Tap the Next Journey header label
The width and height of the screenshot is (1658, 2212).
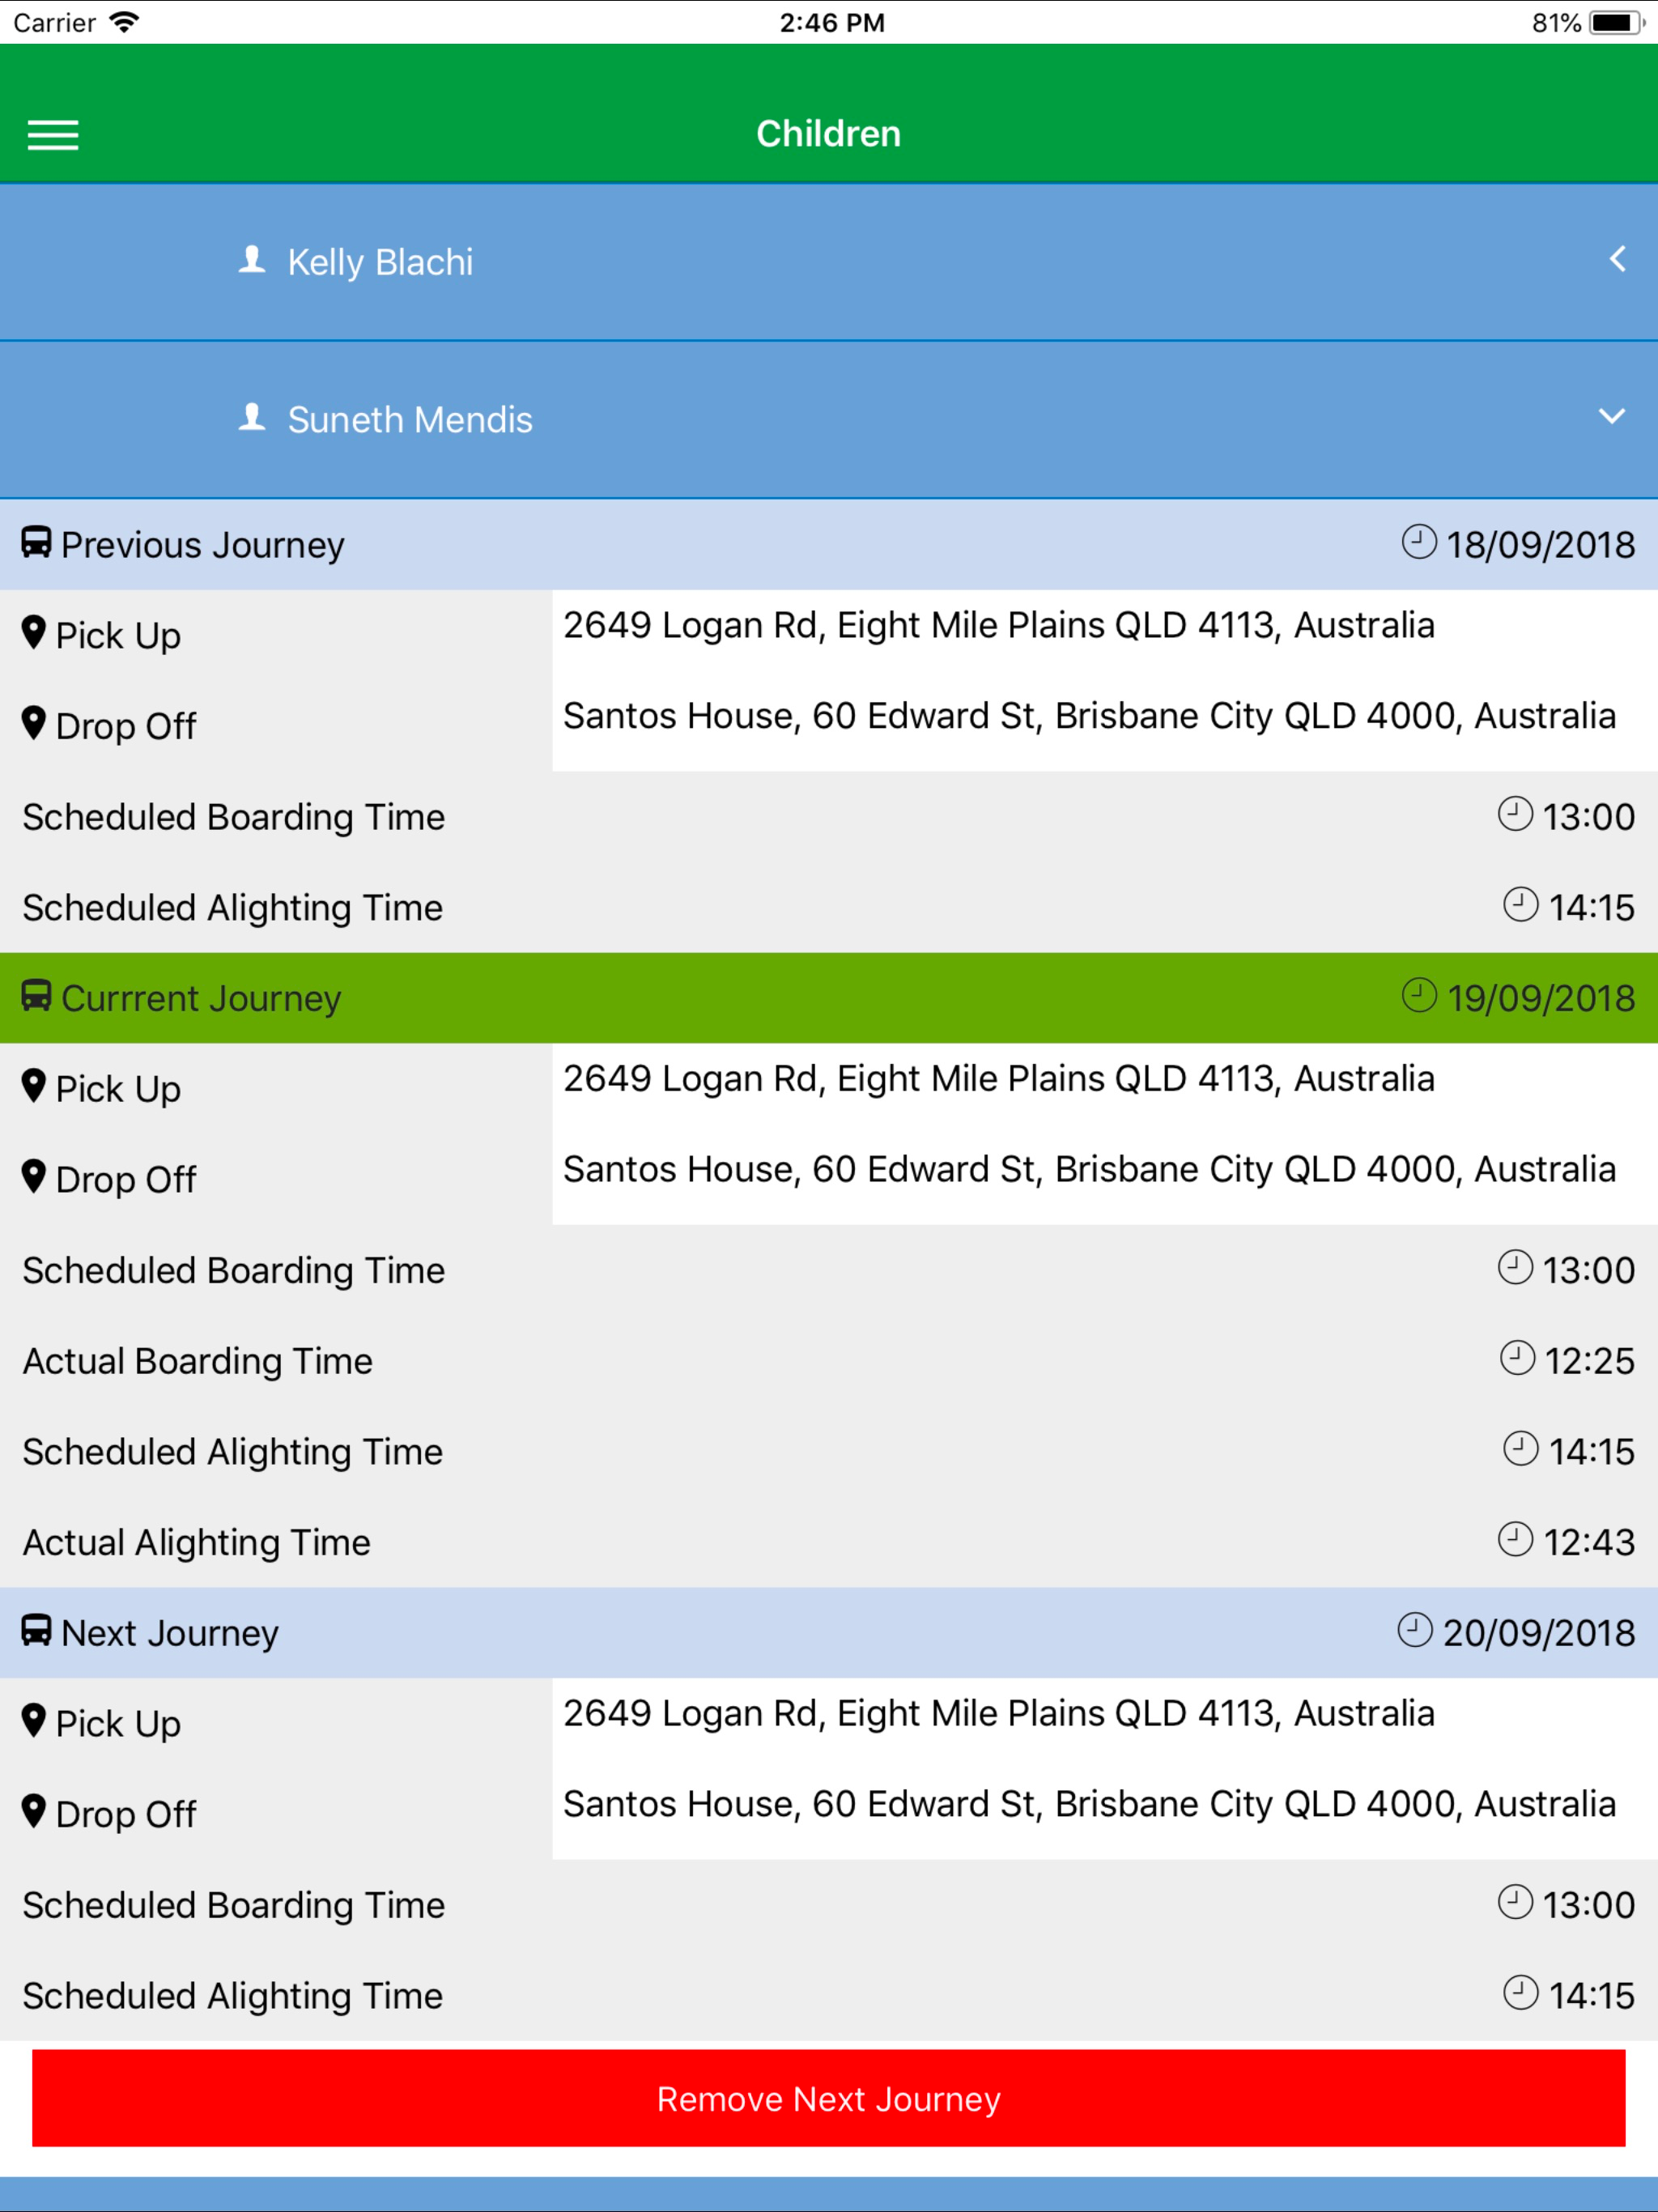coord(170,1634)
